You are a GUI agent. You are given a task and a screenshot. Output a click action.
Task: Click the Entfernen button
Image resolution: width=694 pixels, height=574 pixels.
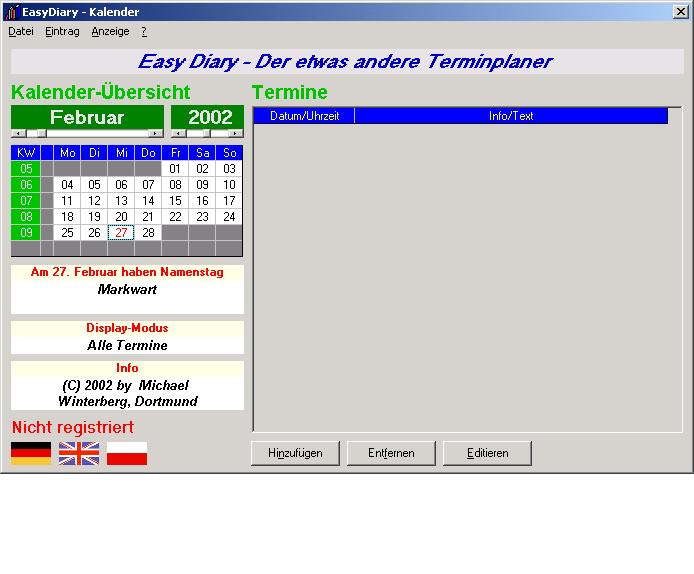[391, 453]
